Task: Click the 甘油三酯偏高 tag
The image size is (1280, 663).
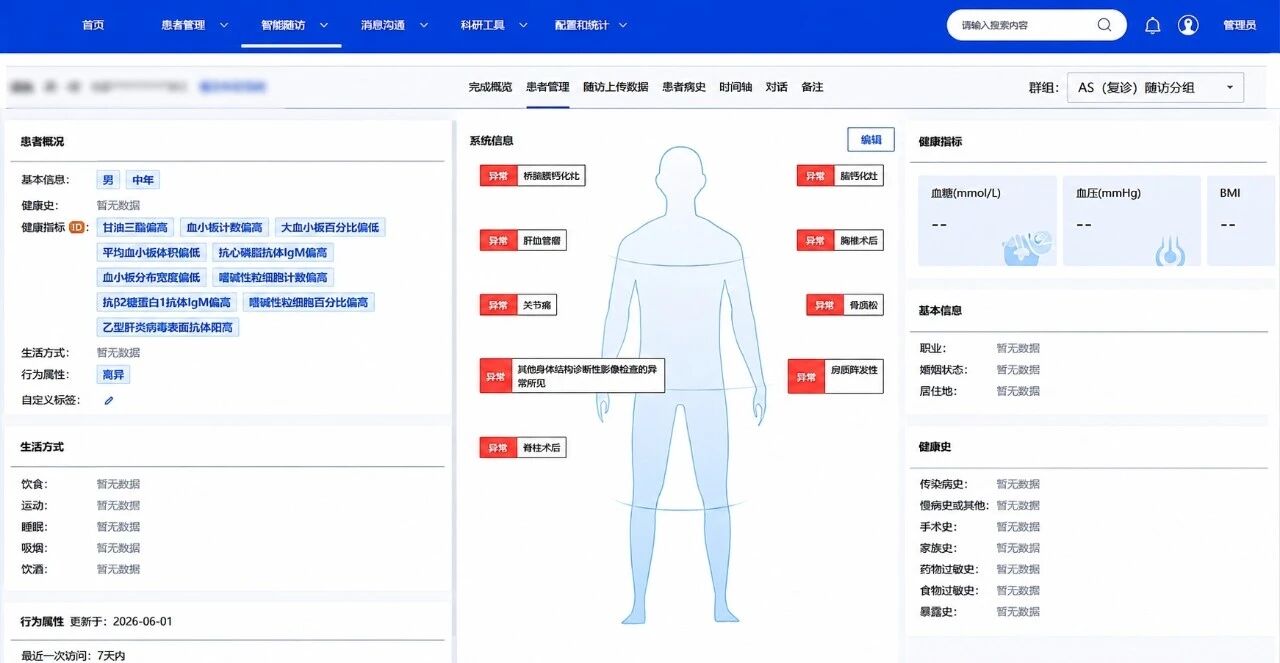Action: click(x=136, y=228)
